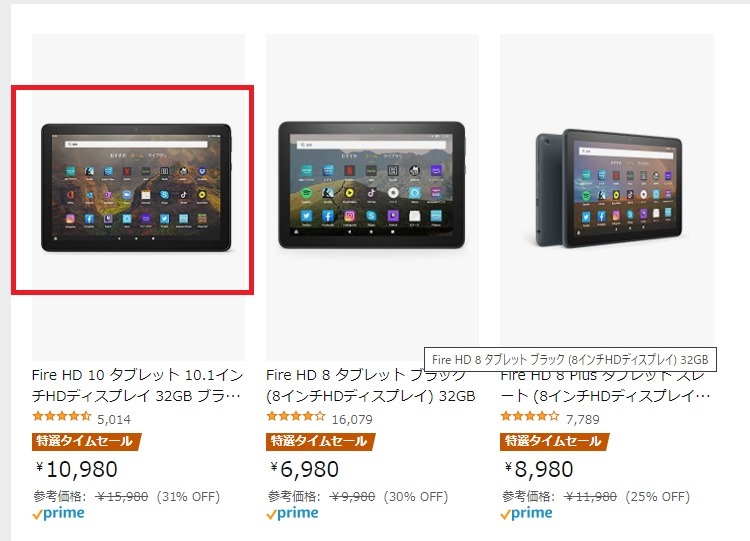Image resolution: width=750 pixels, height=541 pixels.
Task: Open the 16,079 reviews link
Action: click(x=352, y=420)
